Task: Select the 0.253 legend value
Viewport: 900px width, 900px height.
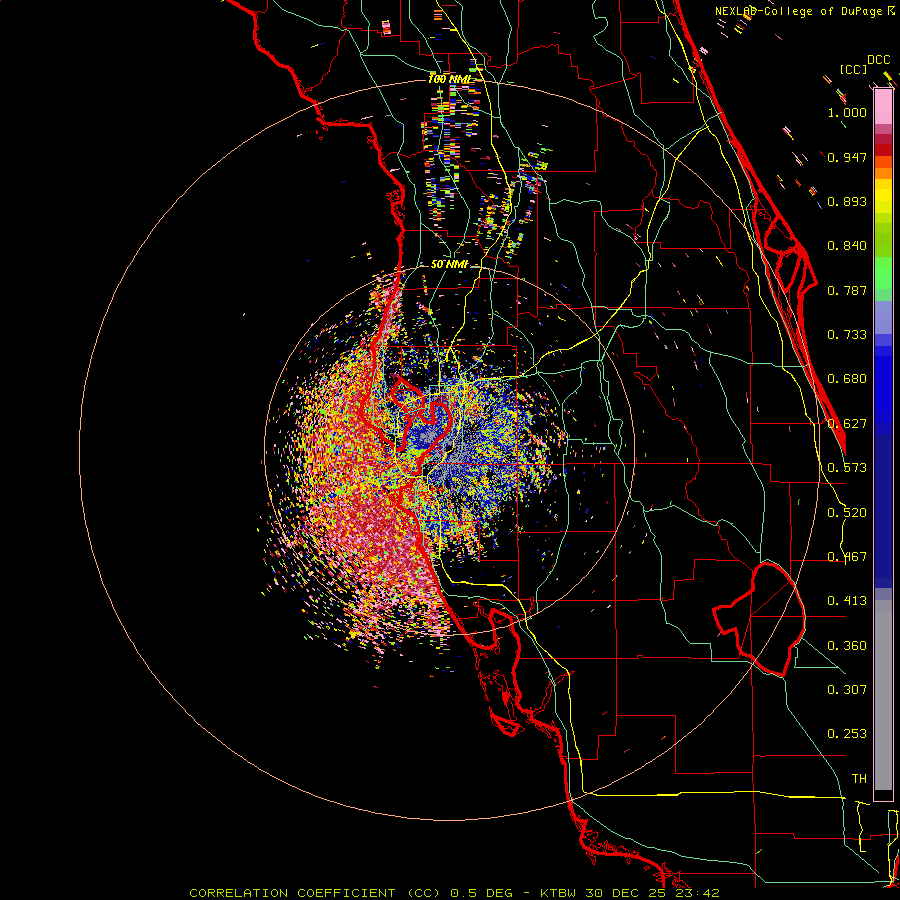Action: click(847, 734)
